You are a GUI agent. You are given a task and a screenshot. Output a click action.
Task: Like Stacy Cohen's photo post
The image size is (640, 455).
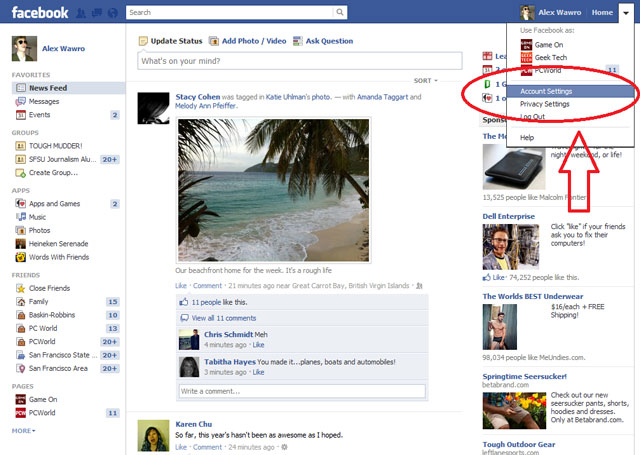[181, 286]
